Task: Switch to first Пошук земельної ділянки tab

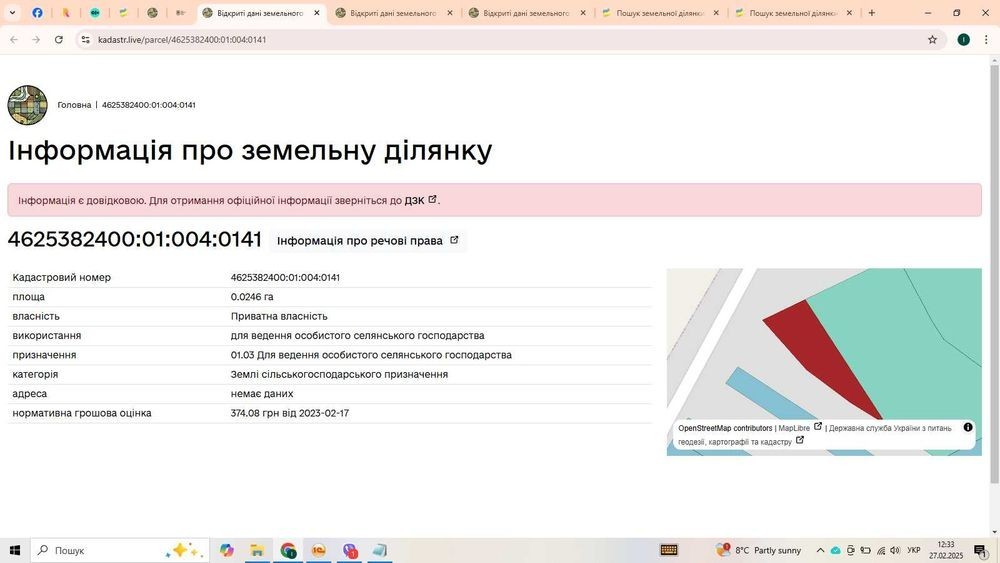Action: (660, 13)
